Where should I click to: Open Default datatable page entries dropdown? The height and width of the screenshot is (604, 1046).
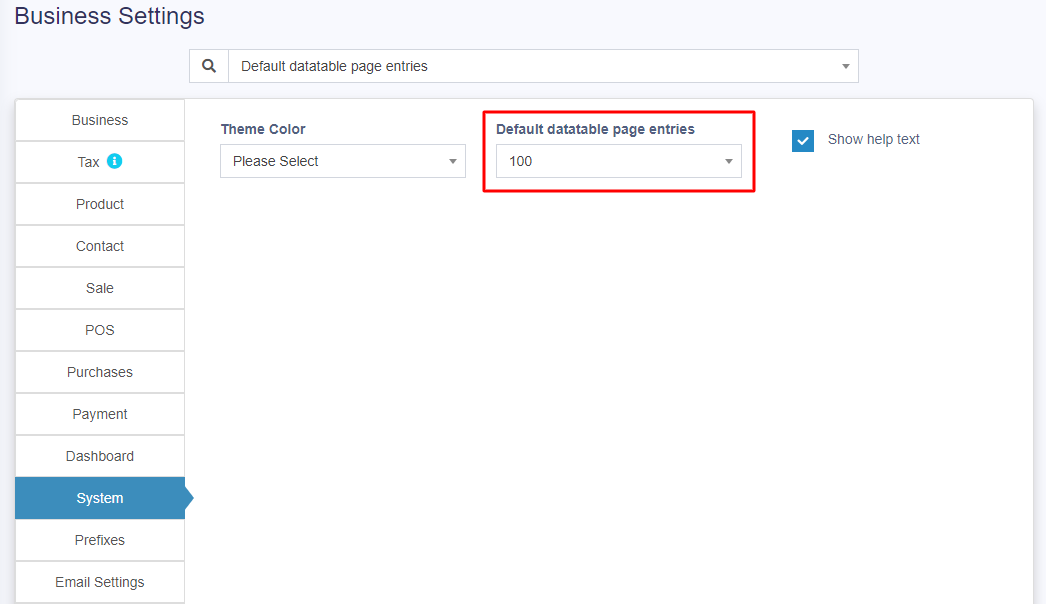[618, 161]
